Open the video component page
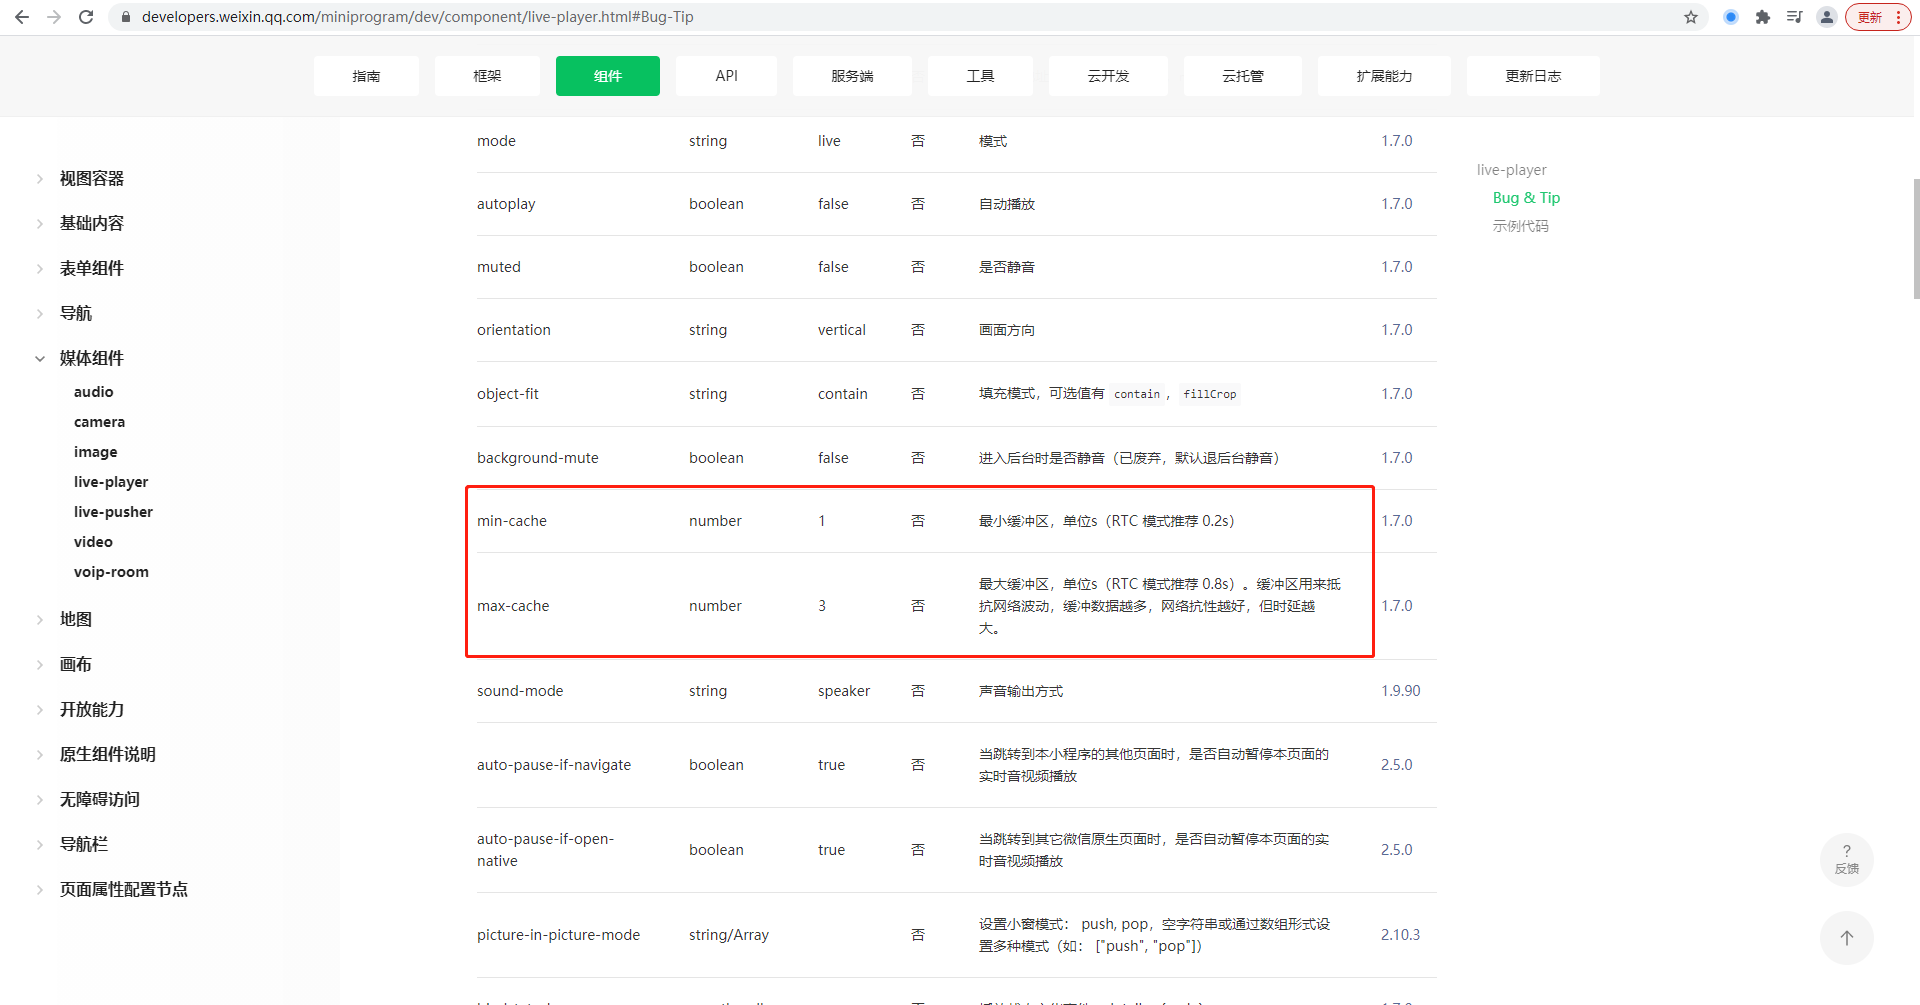Image resolution: width=1920 pixels, height=1005 pixels. 93,542
